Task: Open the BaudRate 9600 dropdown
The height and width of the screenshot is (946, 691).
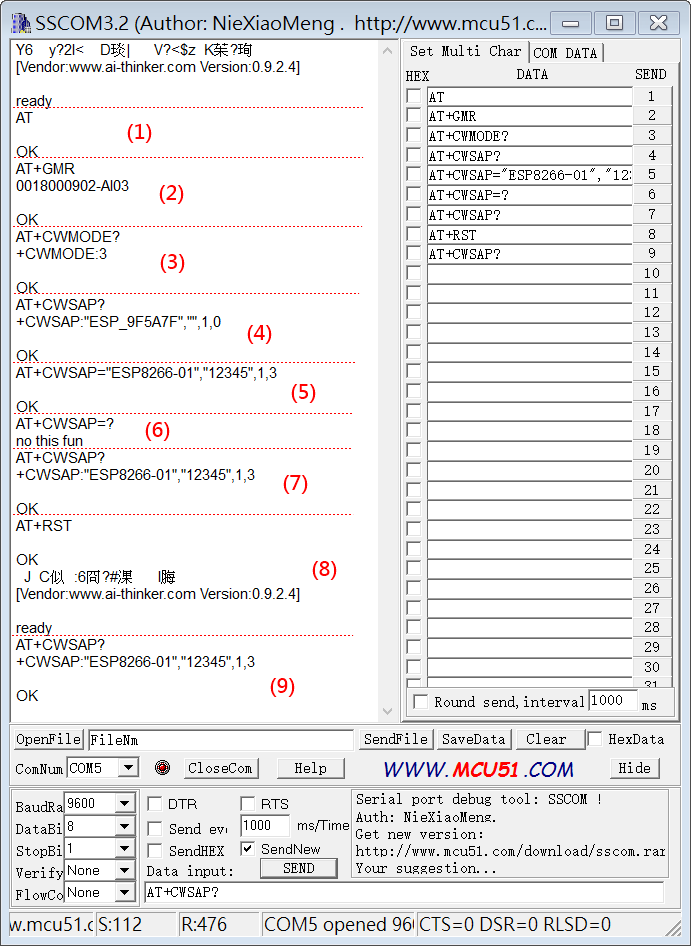Action: pyautogui.click(x=124, y=804)
